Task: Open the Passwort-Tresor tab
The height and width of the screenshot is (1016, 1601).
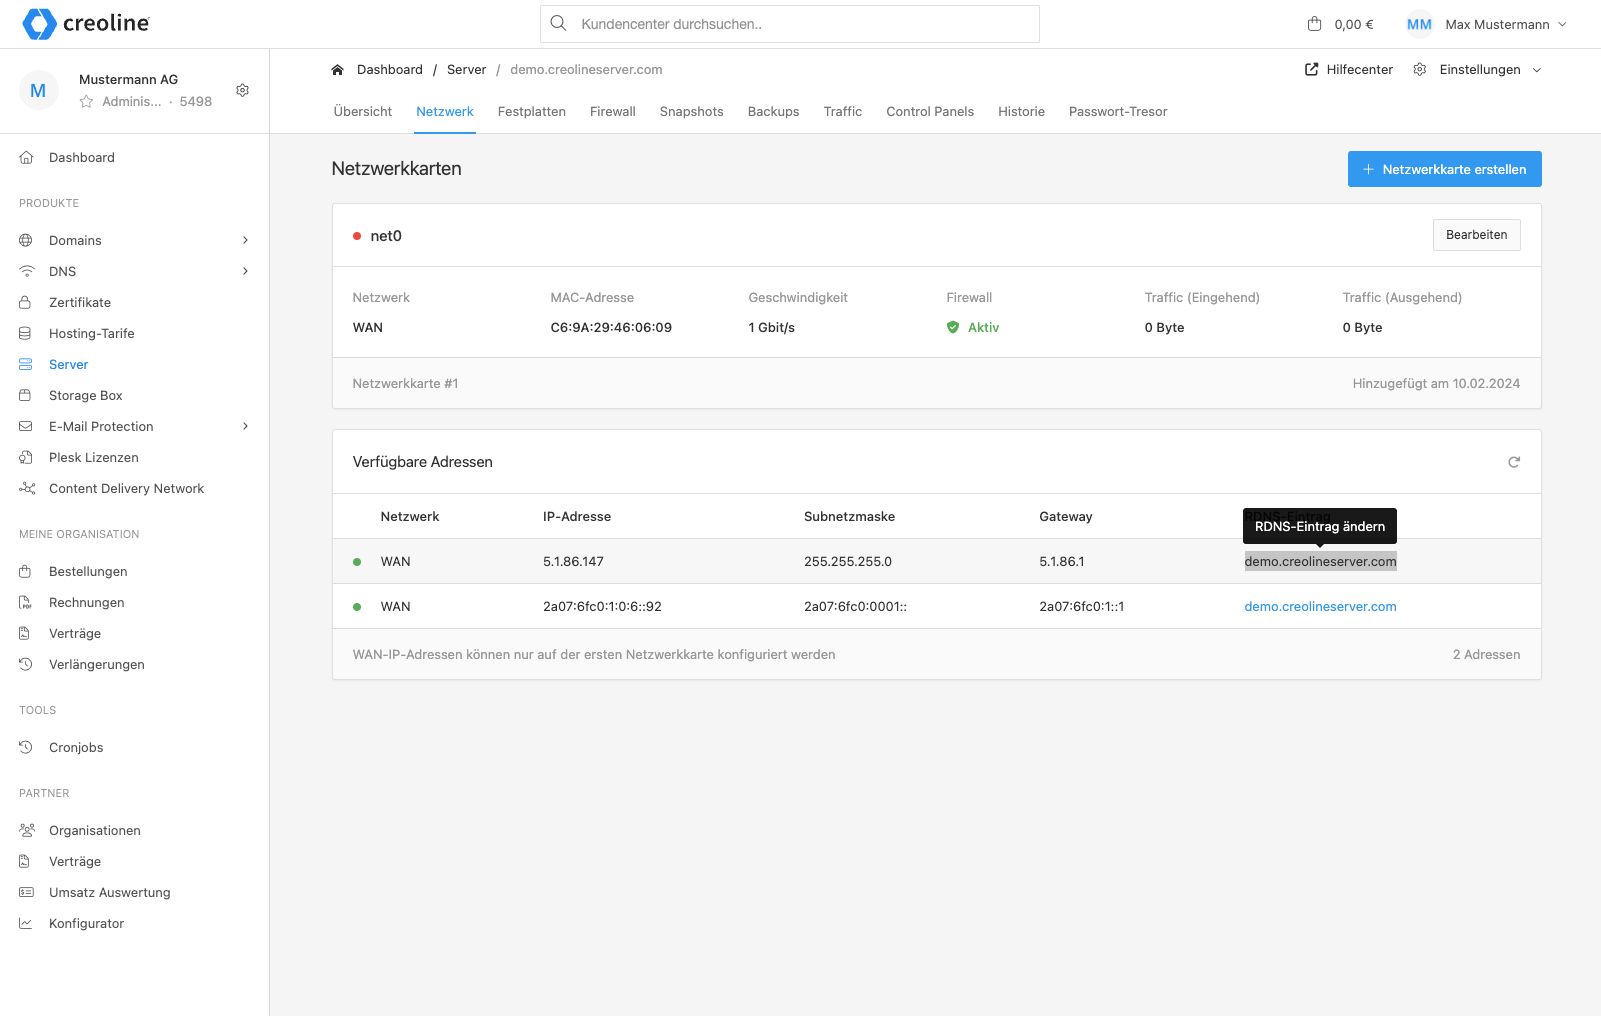Action: [x=1118, y=112]
